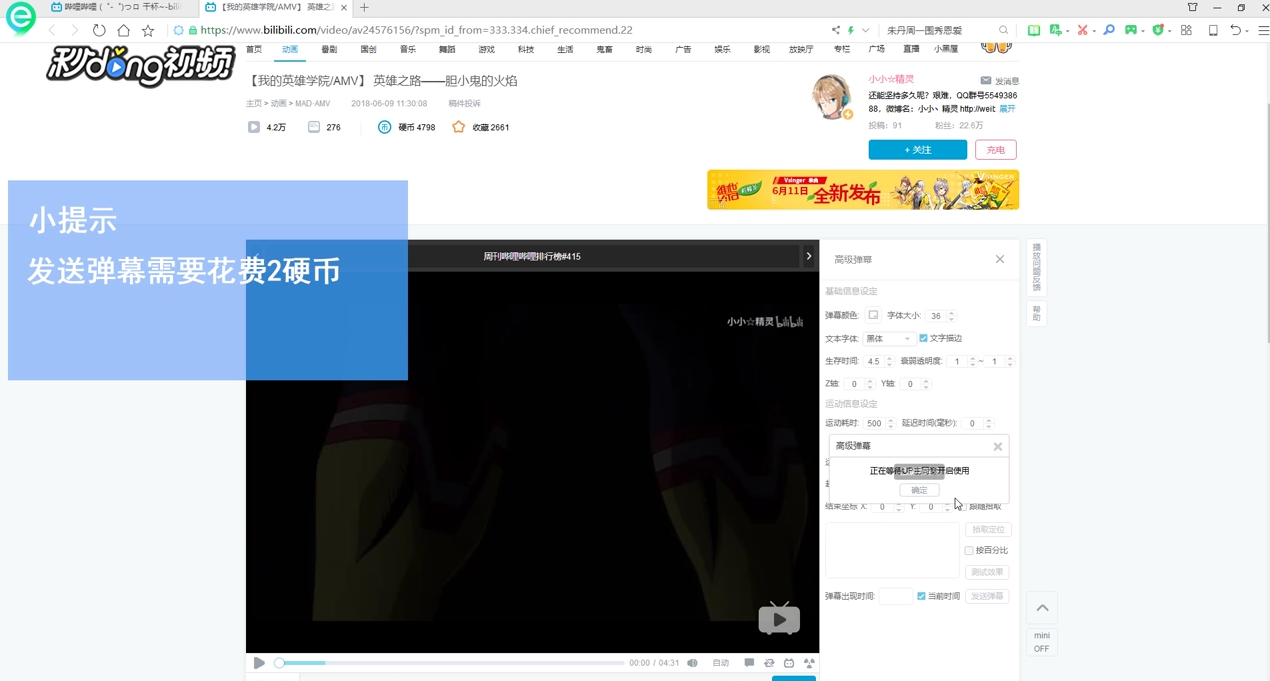Expand the uploader description with 展开
Screen dimensions: 1270x681
click(x=1007, y=109)
